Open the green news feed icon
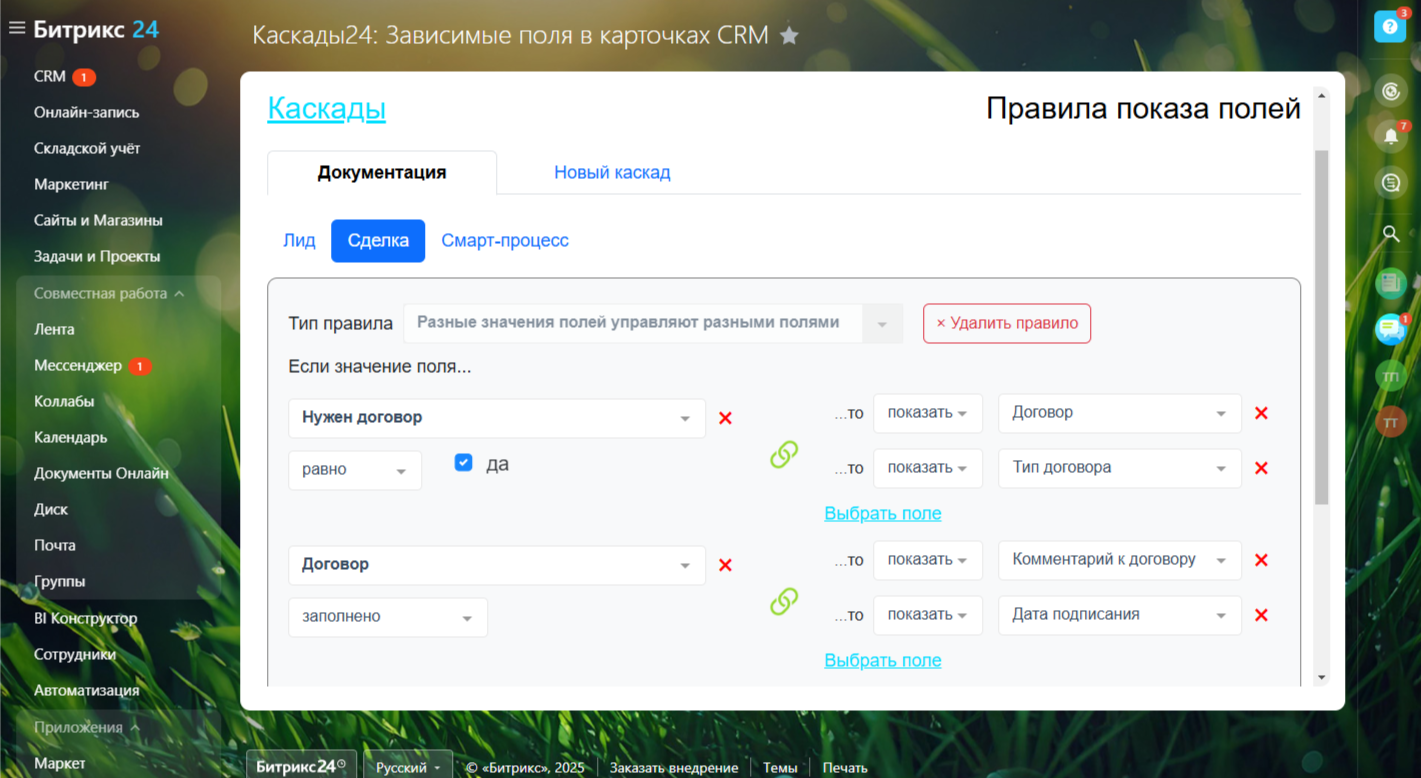The image size is (1421, 778). click(x=1390, y=283)
